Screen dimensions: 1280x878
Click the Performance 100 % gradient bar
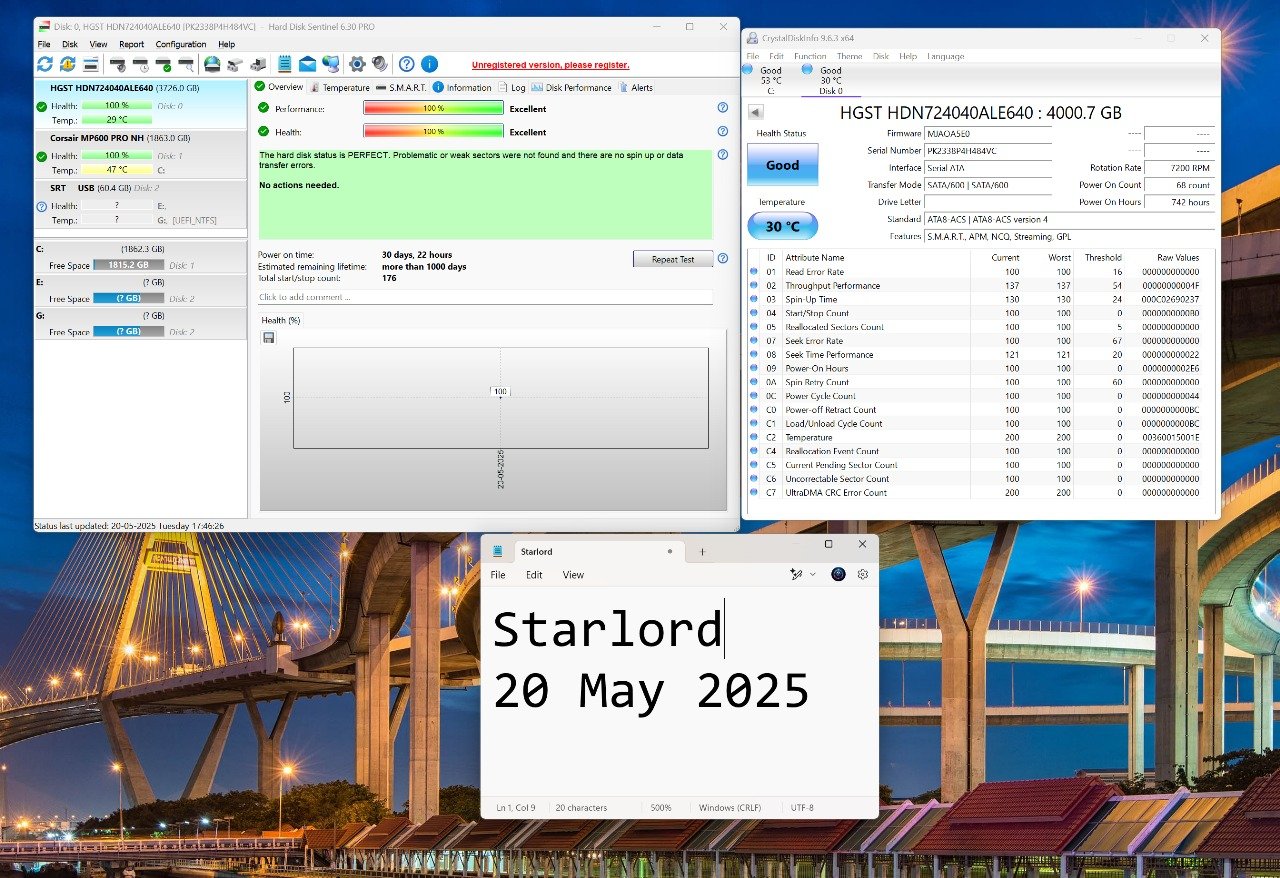pyautogui.click(x=433, y=108)
